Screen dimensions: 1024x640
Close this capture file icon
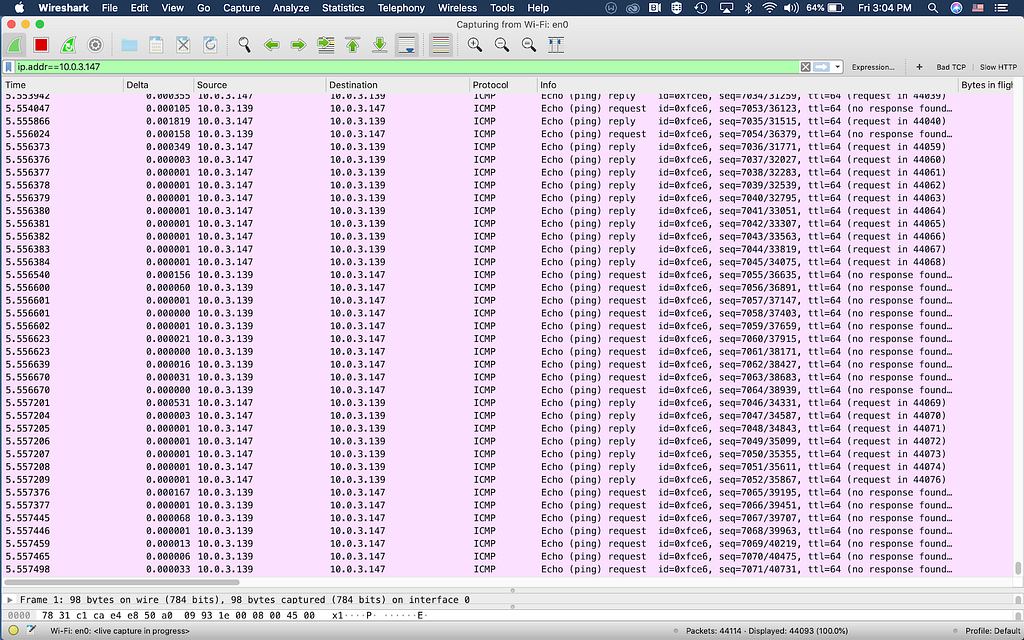click(184, 45)
